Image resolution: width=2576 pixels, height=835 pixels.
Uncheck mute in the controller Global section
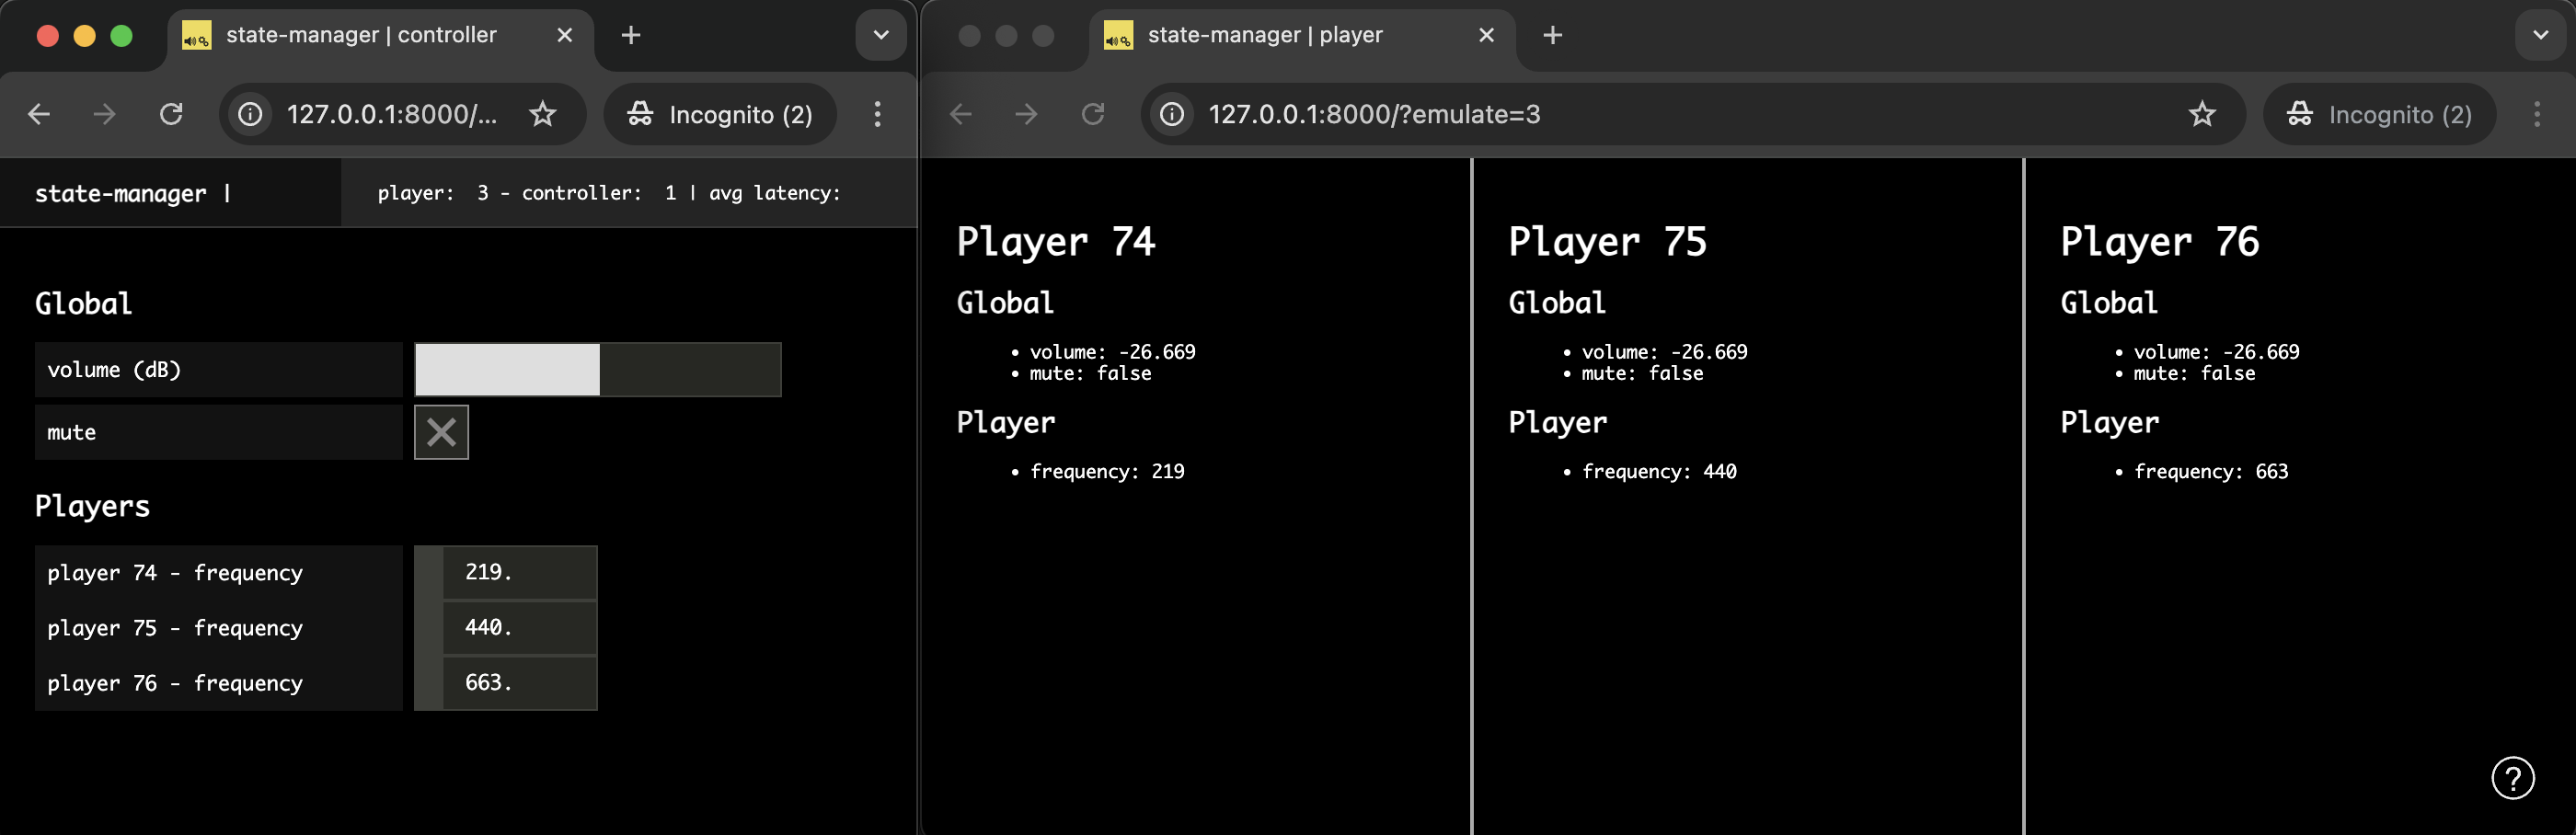tap(441, 431)
